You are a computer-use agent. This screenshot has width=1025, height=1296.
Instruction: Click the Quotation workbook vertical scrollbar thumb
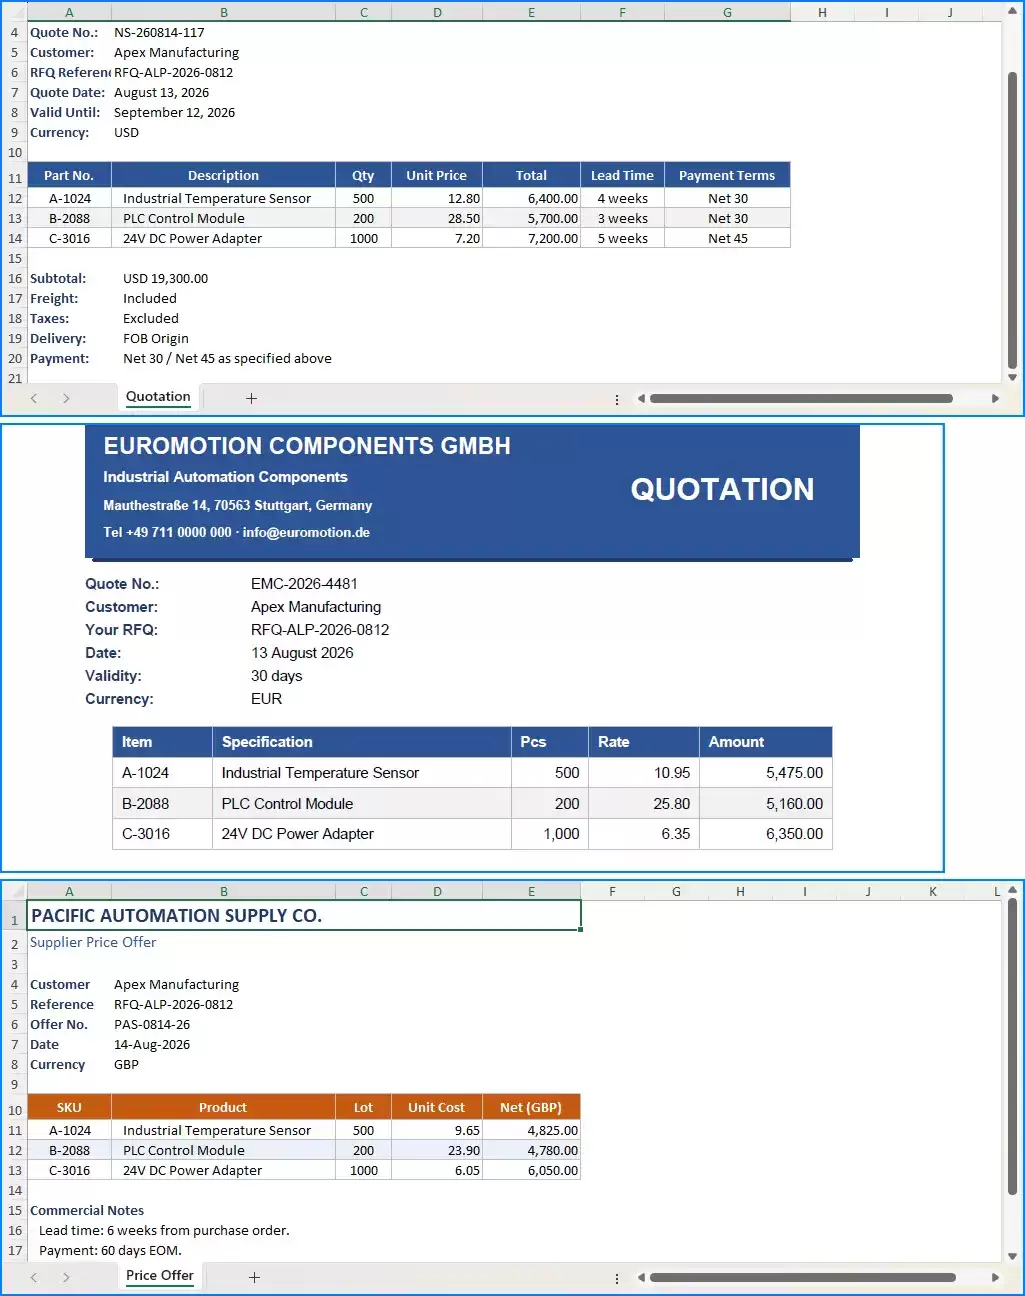pos(1012,218)
